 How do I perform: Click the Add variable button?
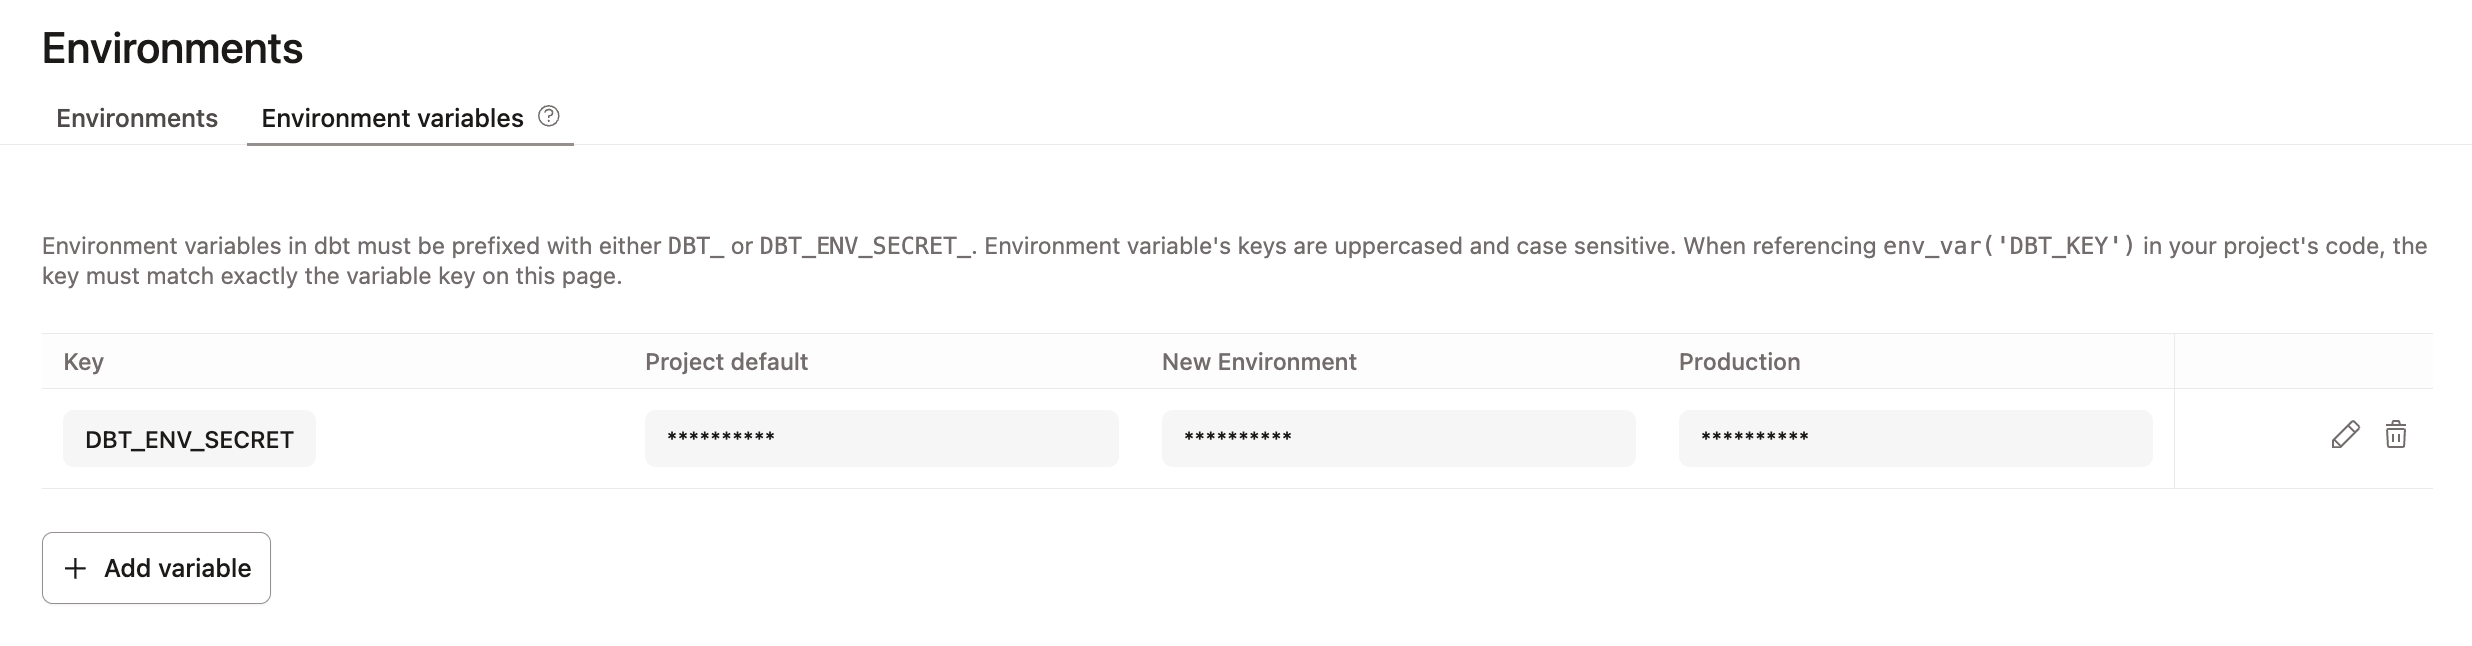coord(155,568)
